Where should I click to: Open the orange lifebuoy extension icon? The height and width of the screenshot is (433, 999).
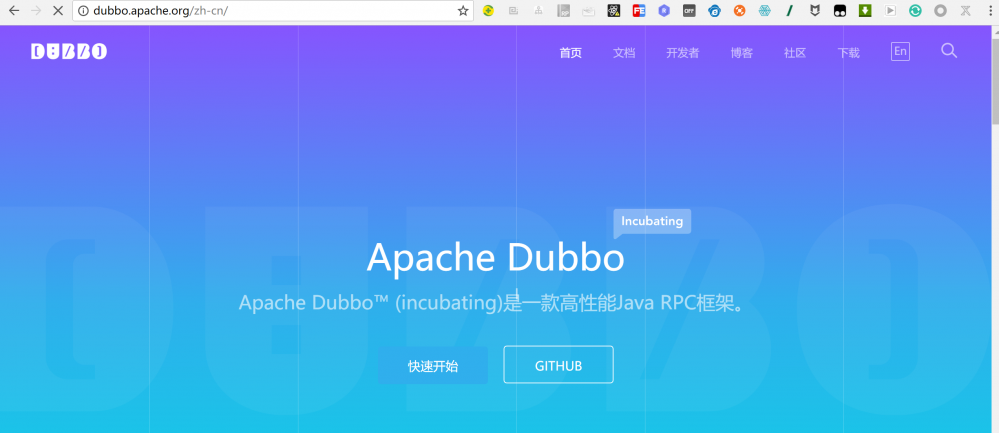tap(739, 11)
